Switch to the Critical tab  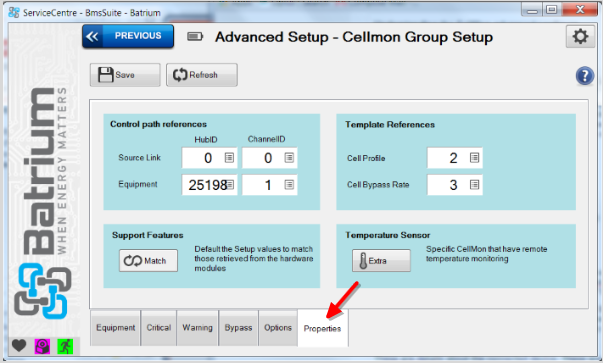[159, 328]
